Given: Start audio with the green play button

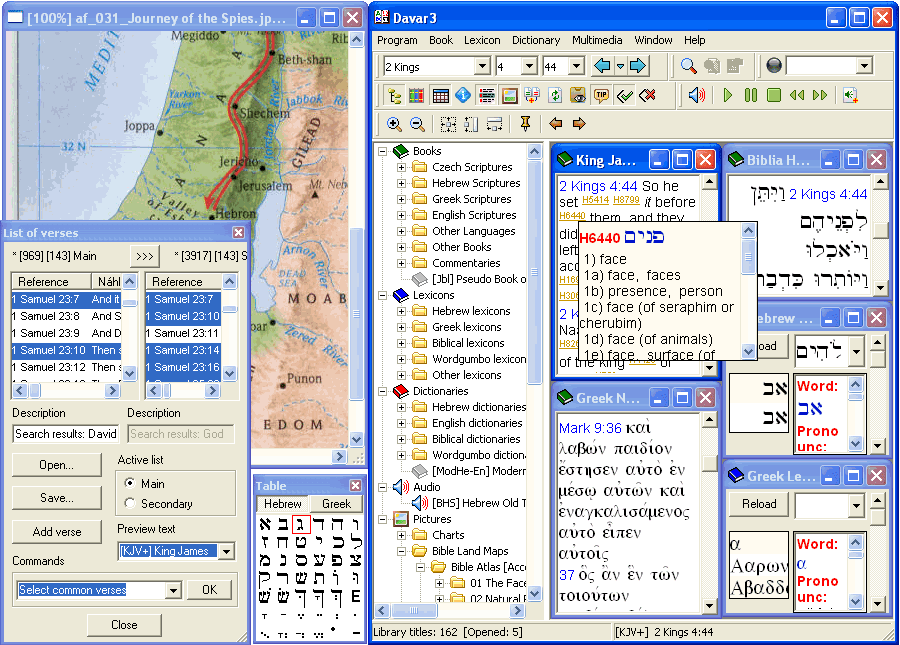Looking at the screenshot, I should pos(728,95).
